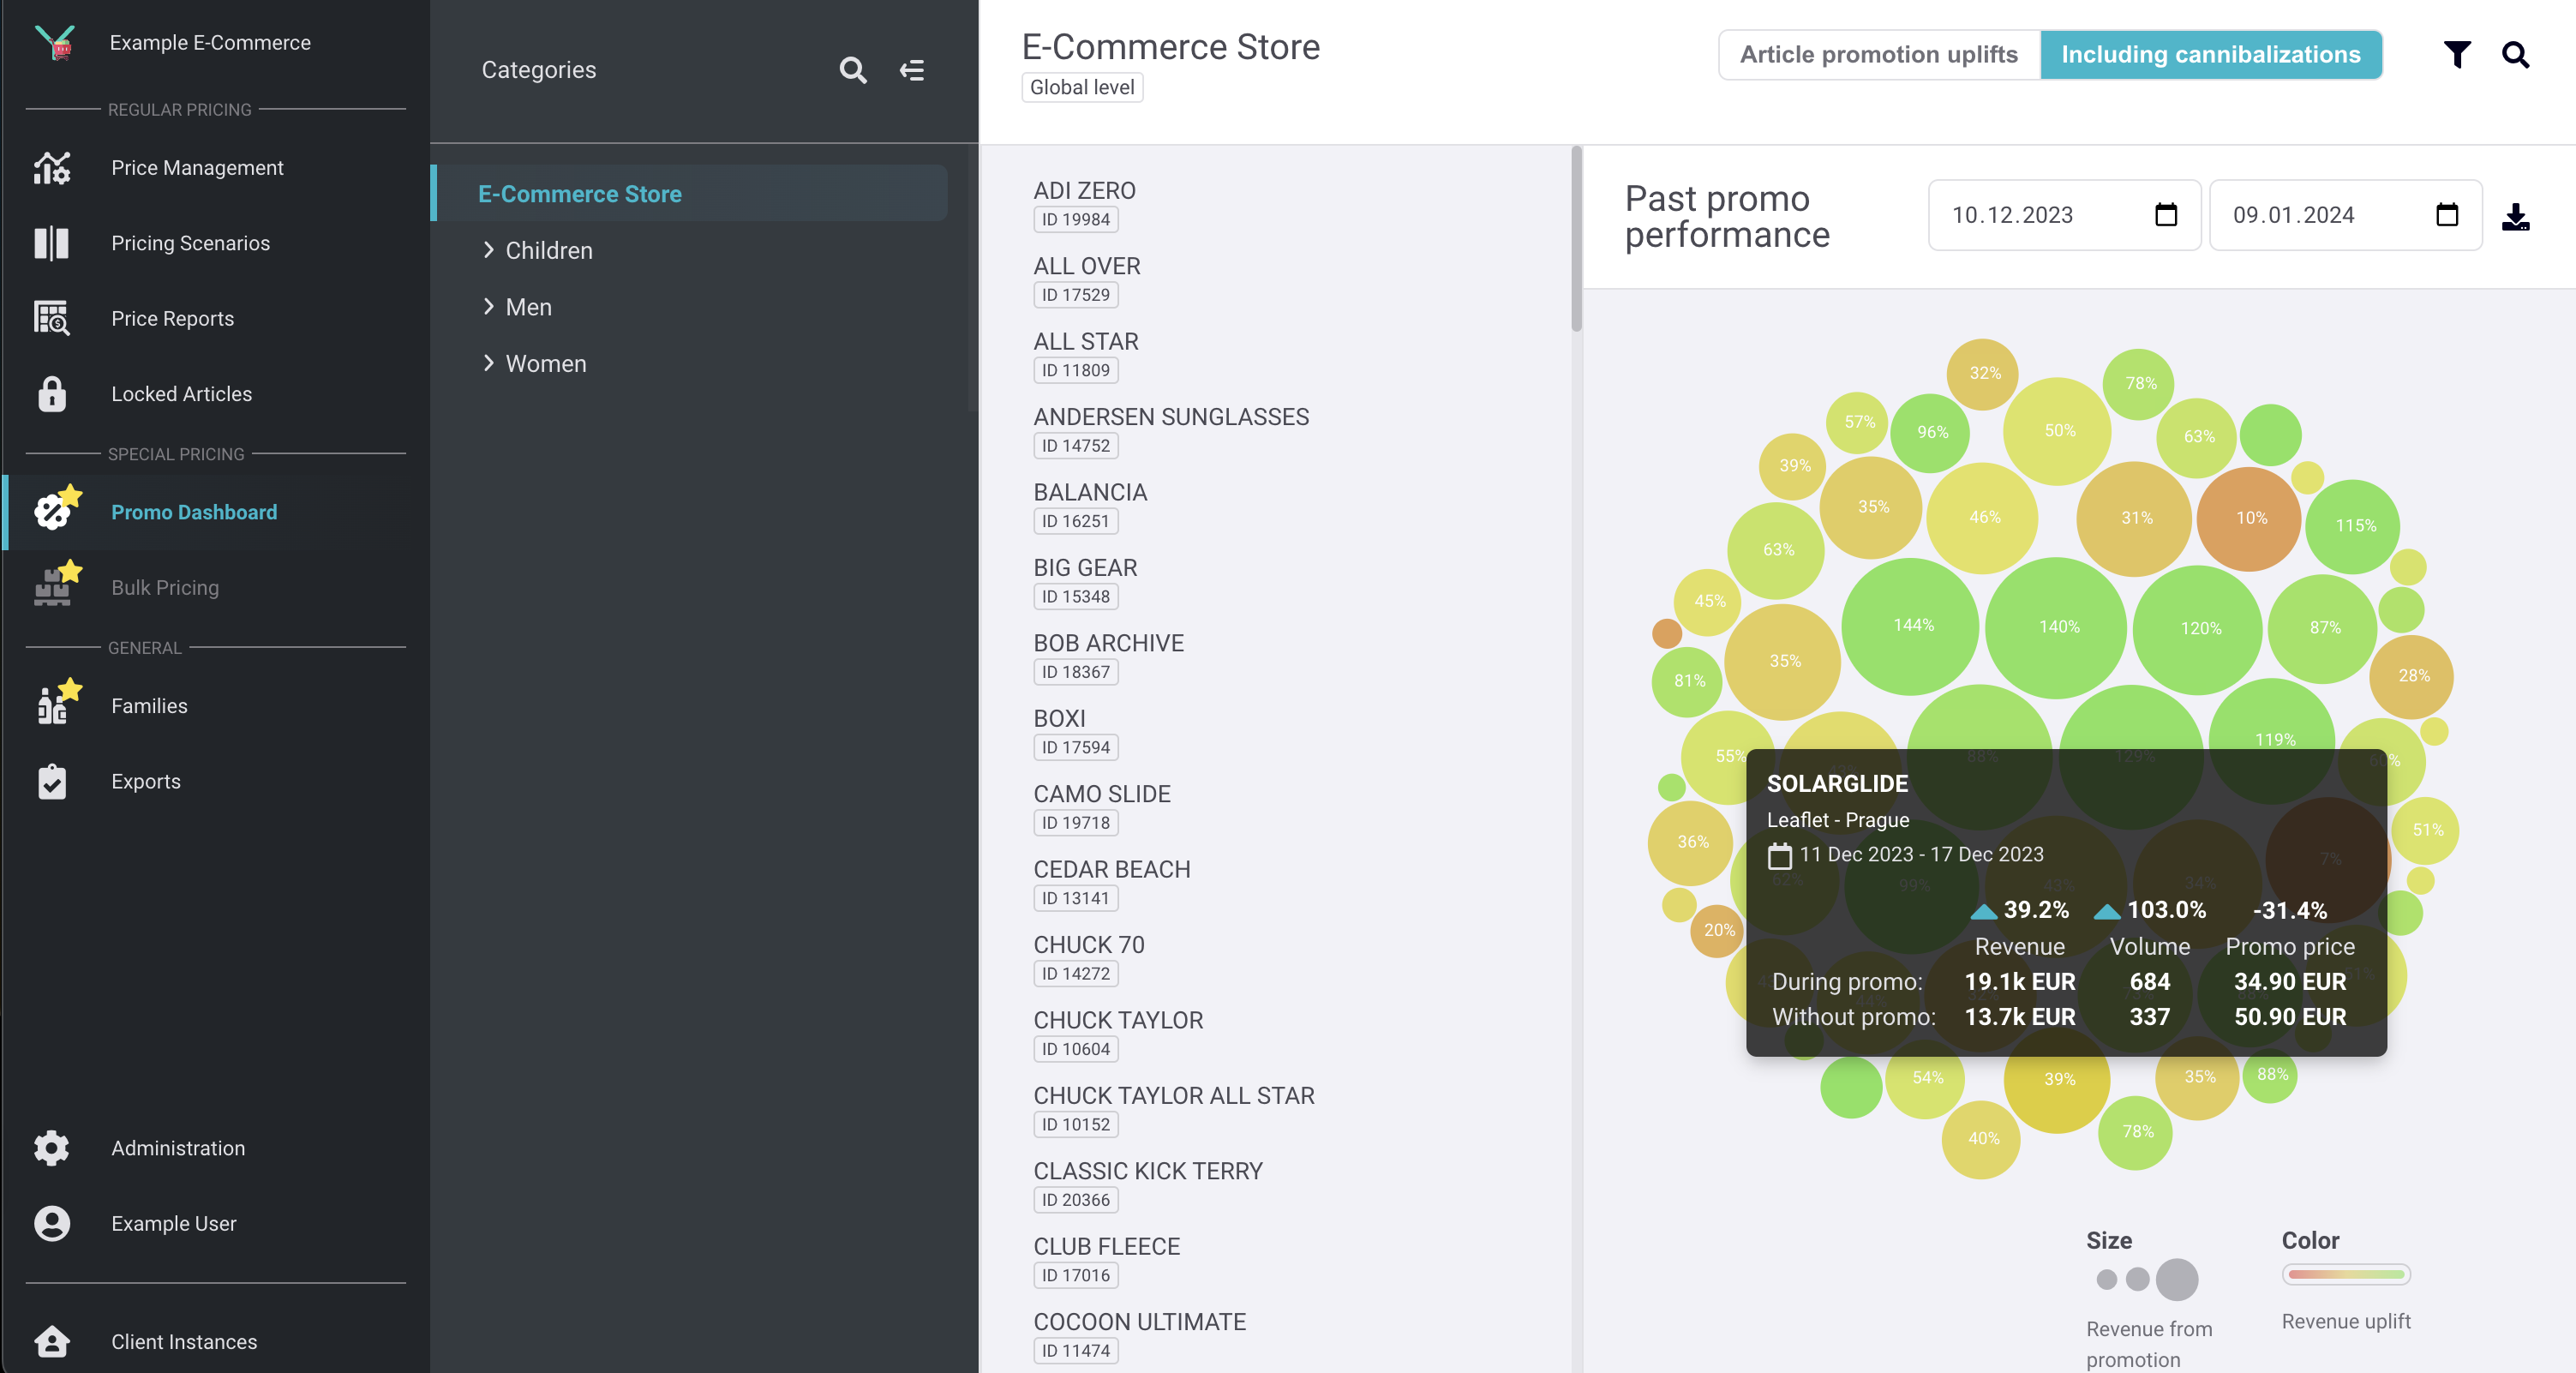Image resolution: width=2576 pixels, height=1373 pixels.
Task: Click the Global level tag
Action: coord(1082,87)
